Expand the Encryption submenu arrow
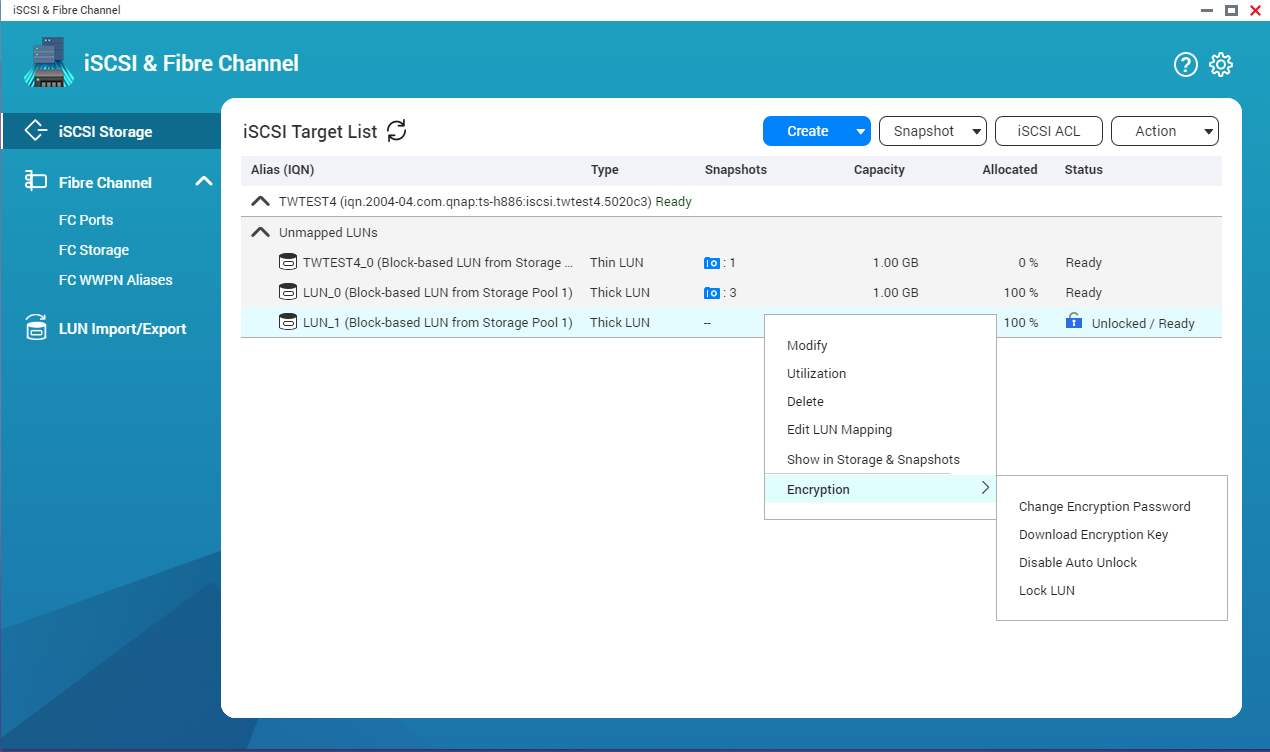Image resolution: width=1270 pixels, height=752 pixels. [x=985, y=488]
